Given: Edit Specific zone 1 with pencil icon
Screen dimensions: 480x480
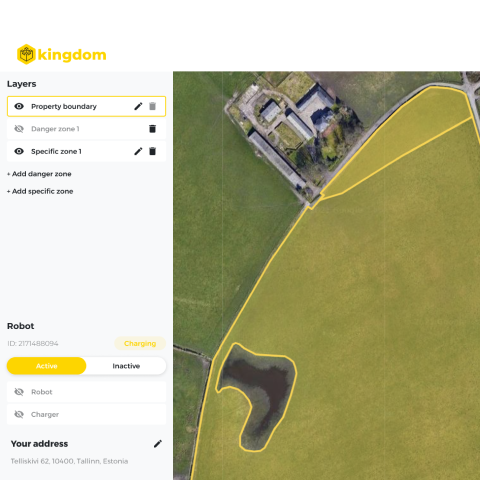Looking at the screenshot, I should 138,151.
